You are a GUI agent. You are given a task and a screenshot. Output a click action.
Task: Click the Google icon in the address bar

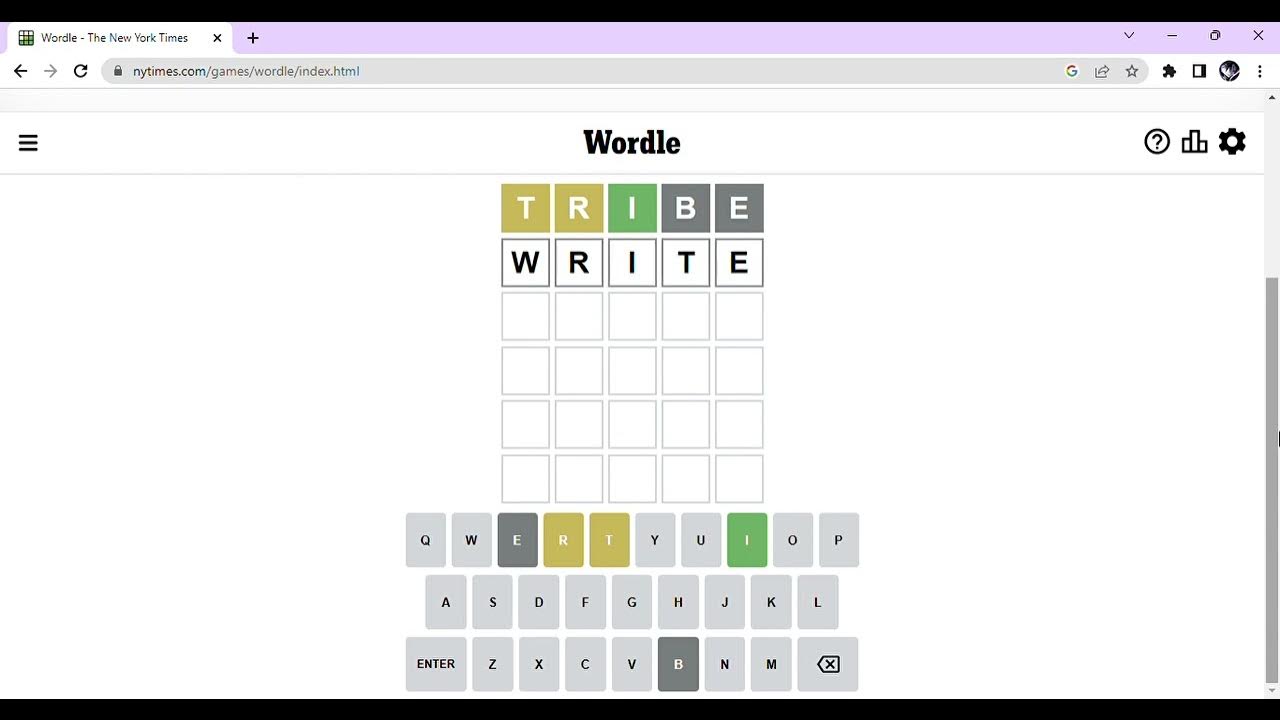(x=1072, y=71)
